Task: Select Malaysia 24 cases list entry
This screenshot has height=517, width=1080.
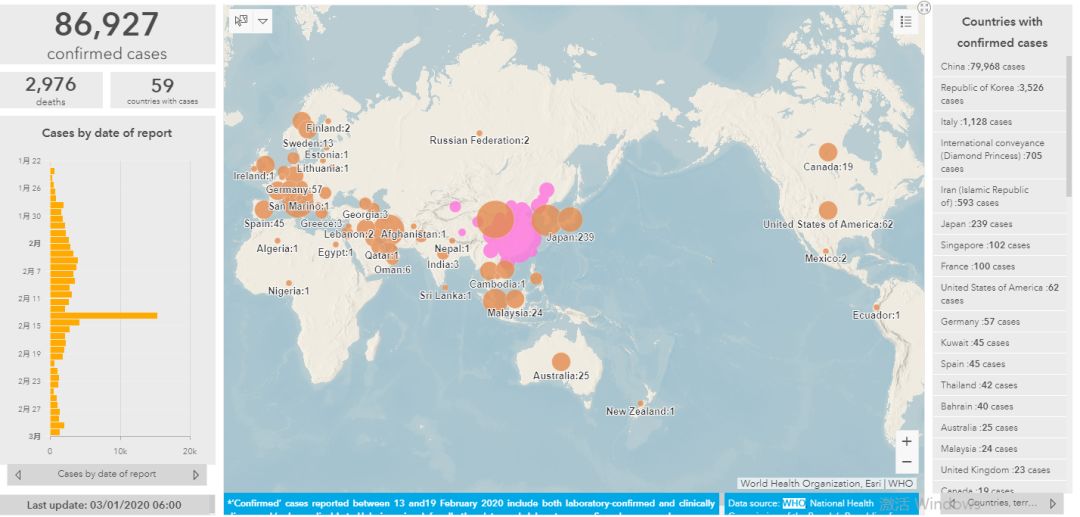Action: coord(999,449)
